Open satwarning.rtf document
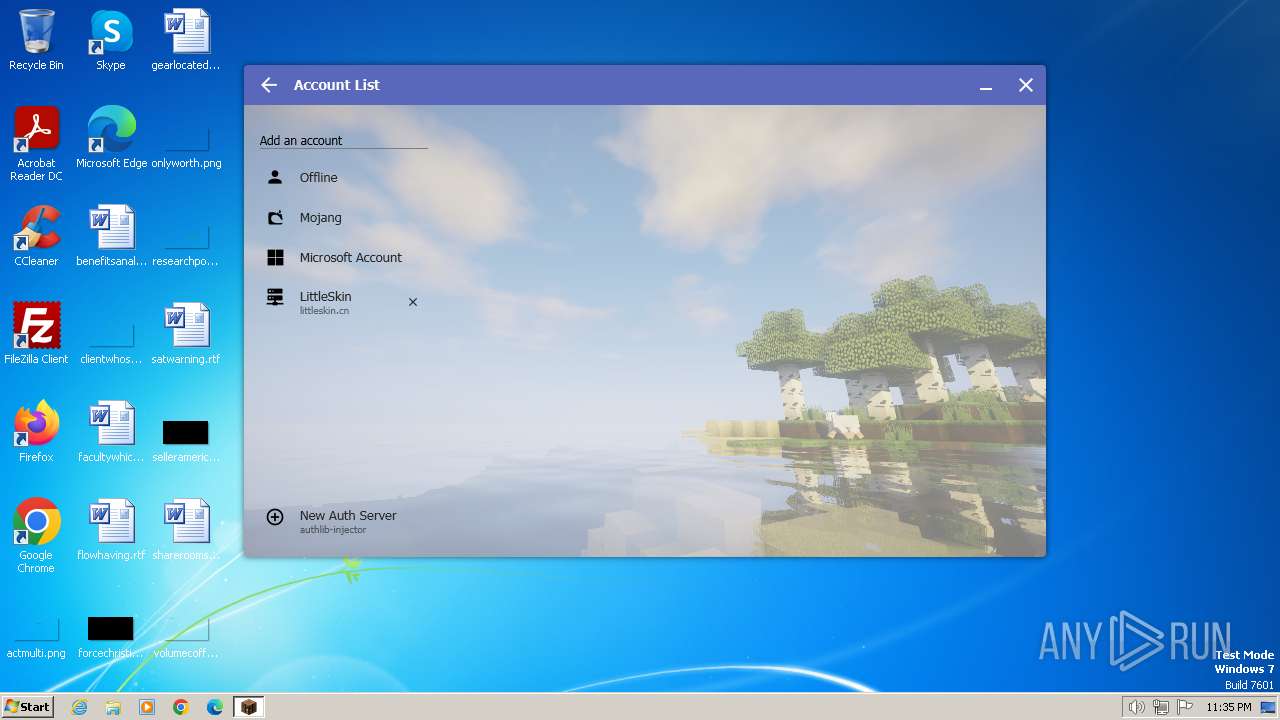This screenshot has width=1280, height=720. 186,334
